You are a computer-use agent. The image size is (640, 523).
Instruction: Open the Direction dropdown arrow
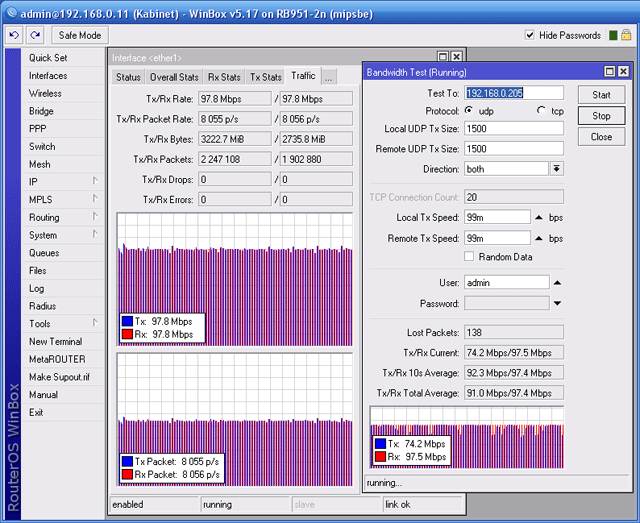click(x=557, y=169)
